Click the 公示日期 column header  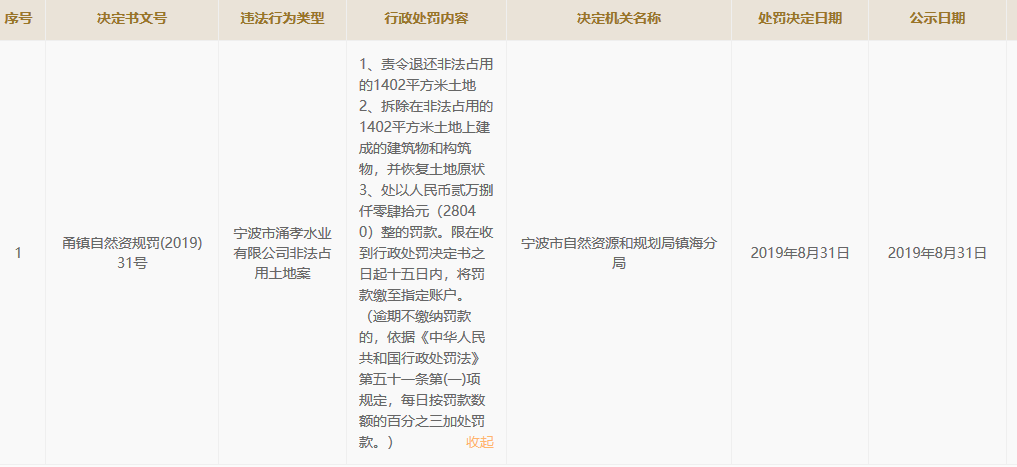click(937, 19)
